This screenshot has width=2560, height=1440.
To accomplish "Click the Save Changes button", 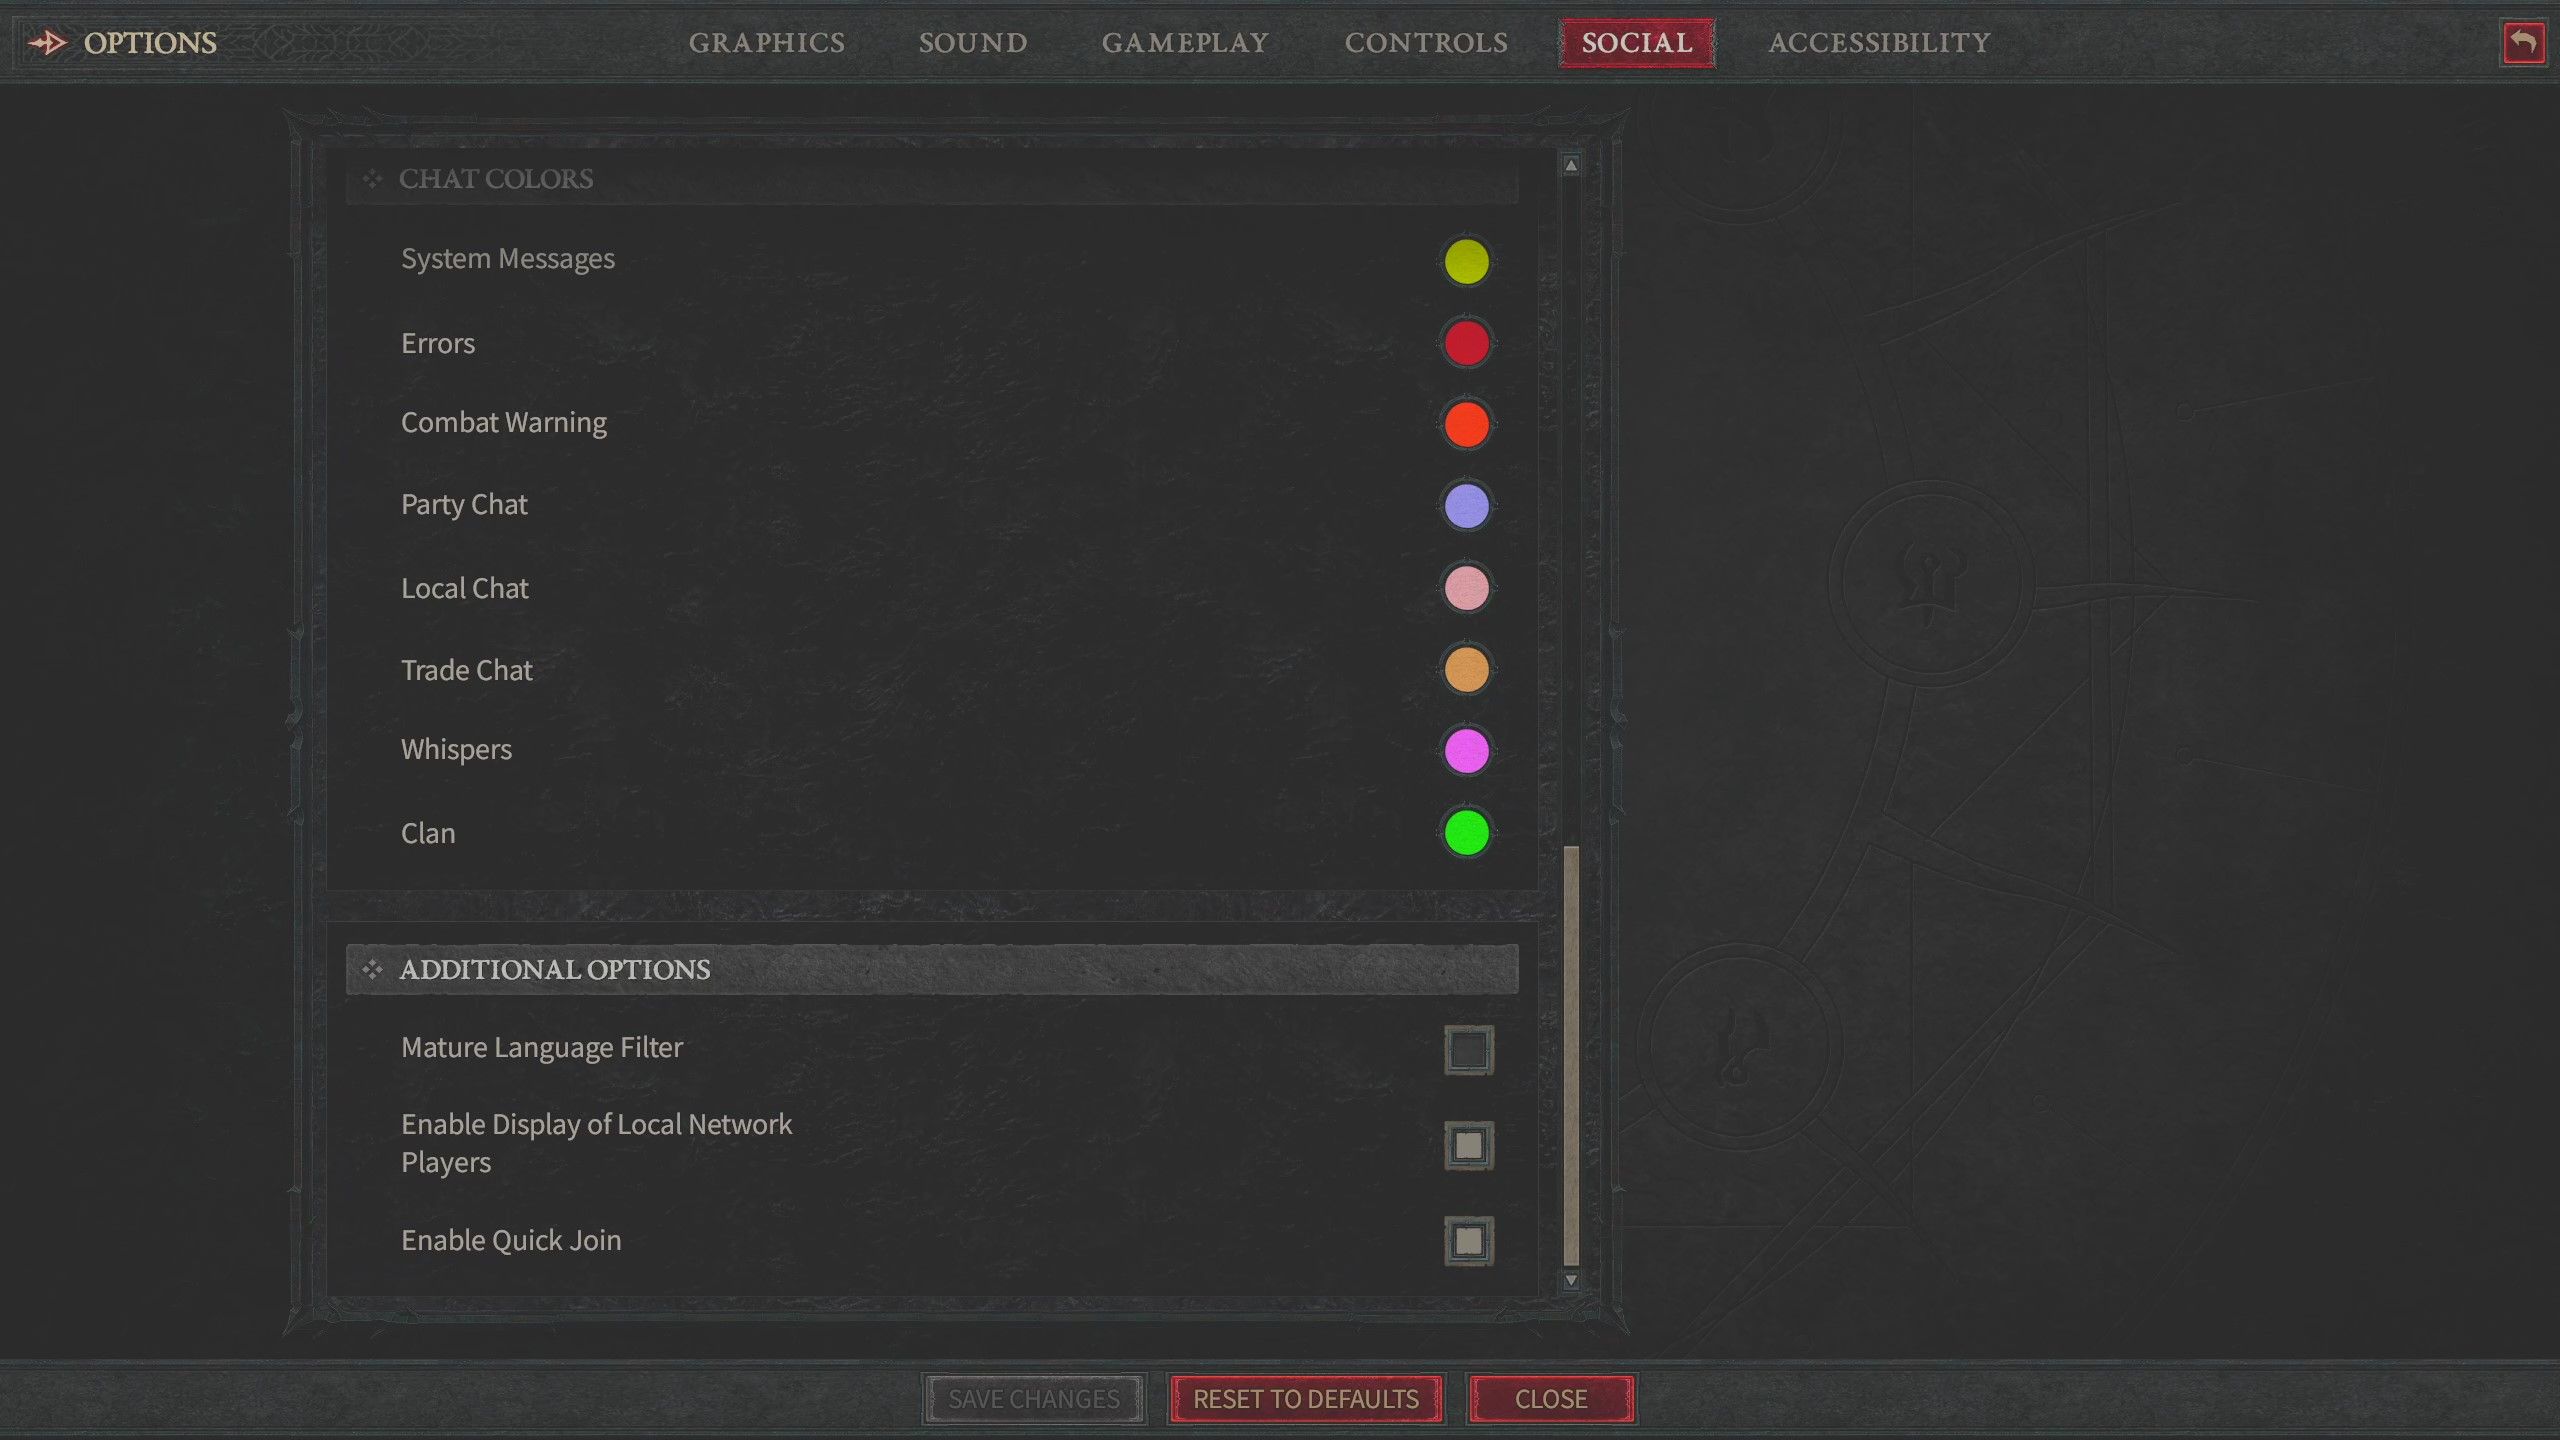I will click(x=1034, y=1398).
